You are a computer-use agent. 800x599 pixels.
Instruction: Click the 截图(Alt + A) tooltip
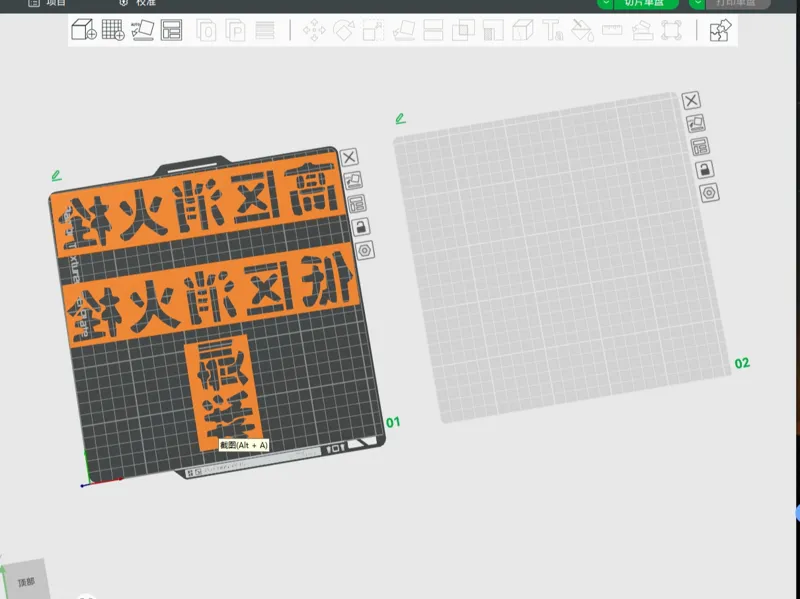click(244, 445)
